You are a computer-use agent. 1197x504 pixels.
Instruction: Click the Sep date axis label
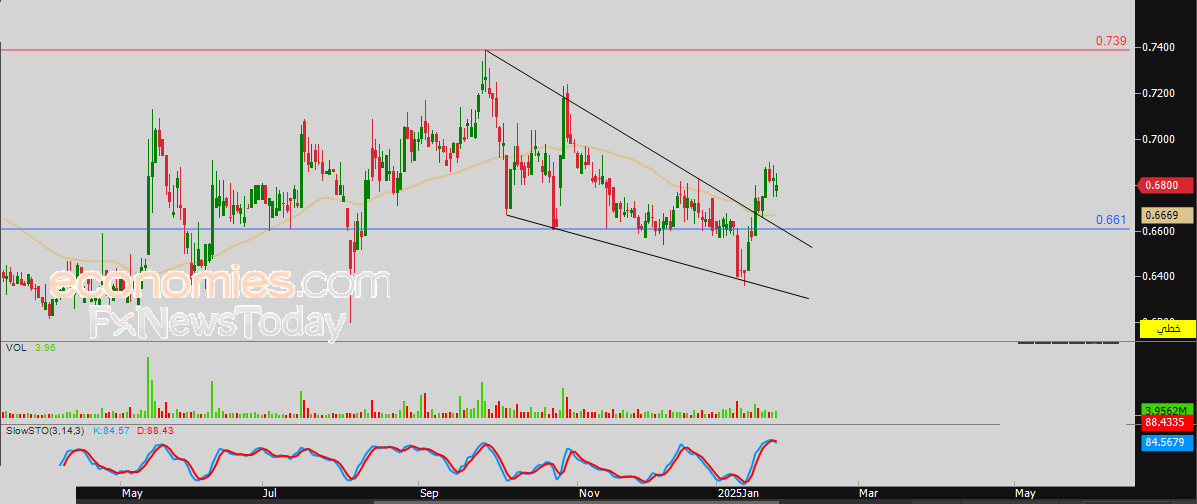point(429,493)
